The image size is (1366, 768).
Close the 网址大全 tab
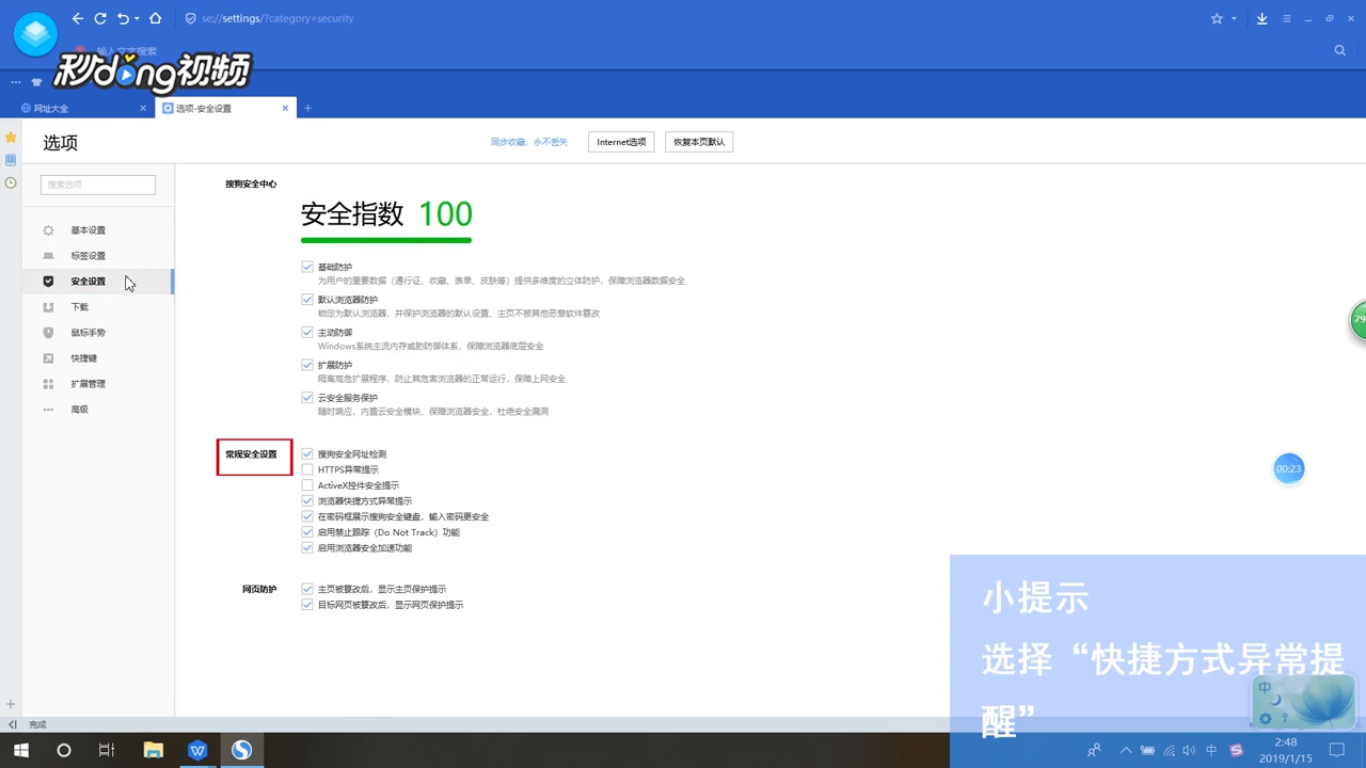pyautogui.click(x=142, y=108)
